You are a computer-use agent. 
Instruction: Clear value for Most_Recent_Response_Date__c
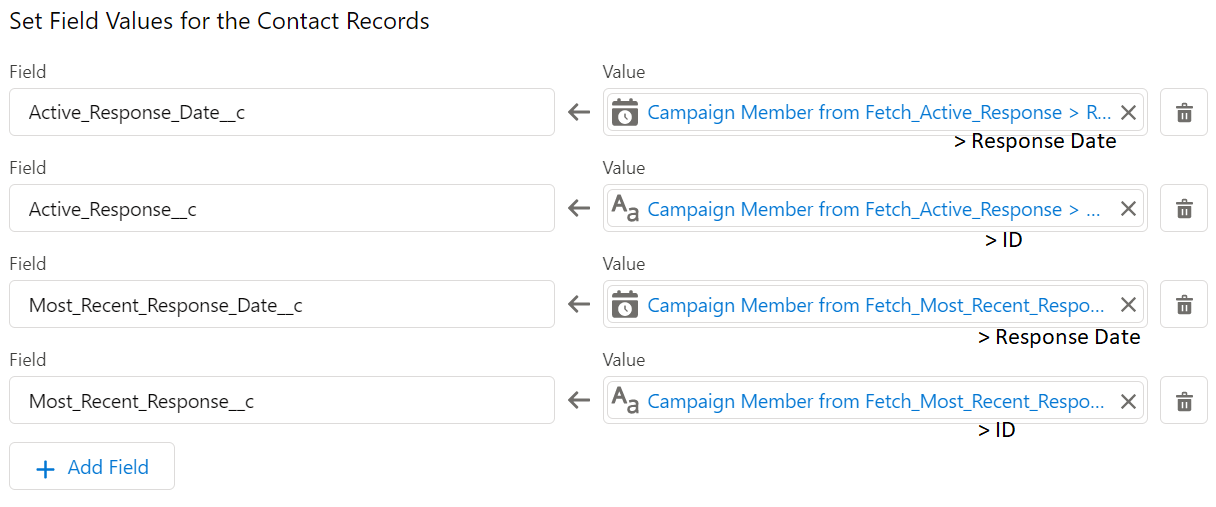1128,305
